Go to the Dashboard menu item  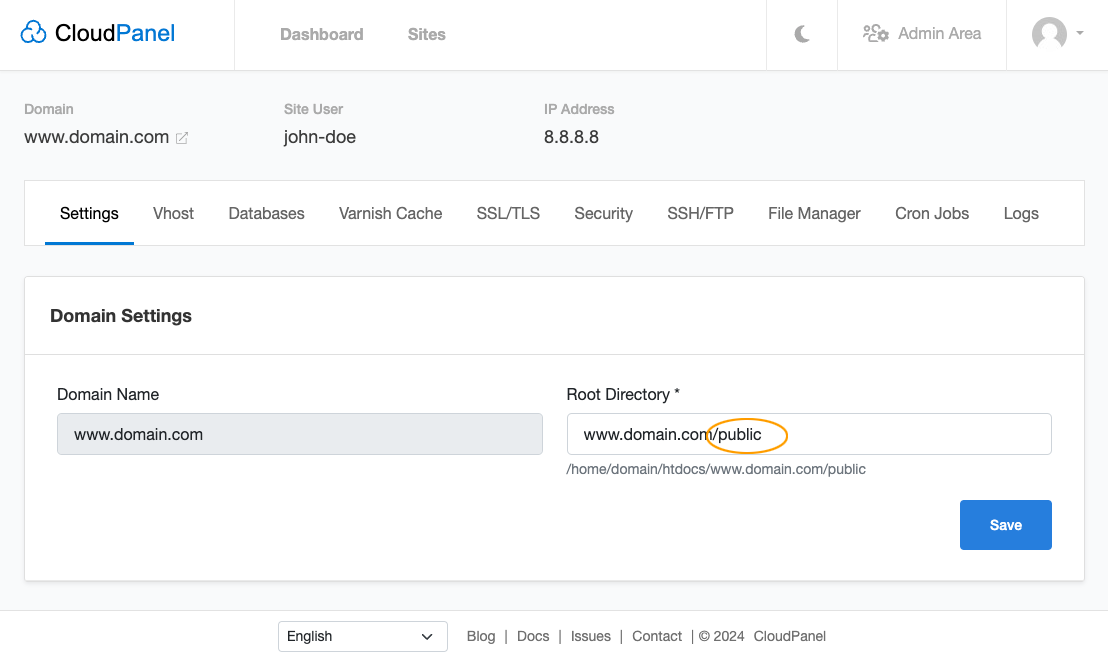[321, 33]
